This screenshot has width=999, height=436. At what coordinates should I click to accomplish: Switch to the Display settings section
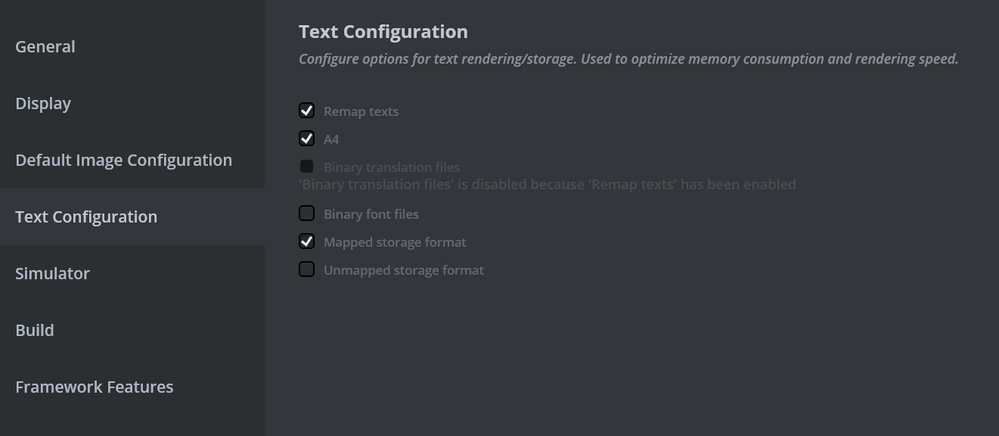(x=43, y=104)
